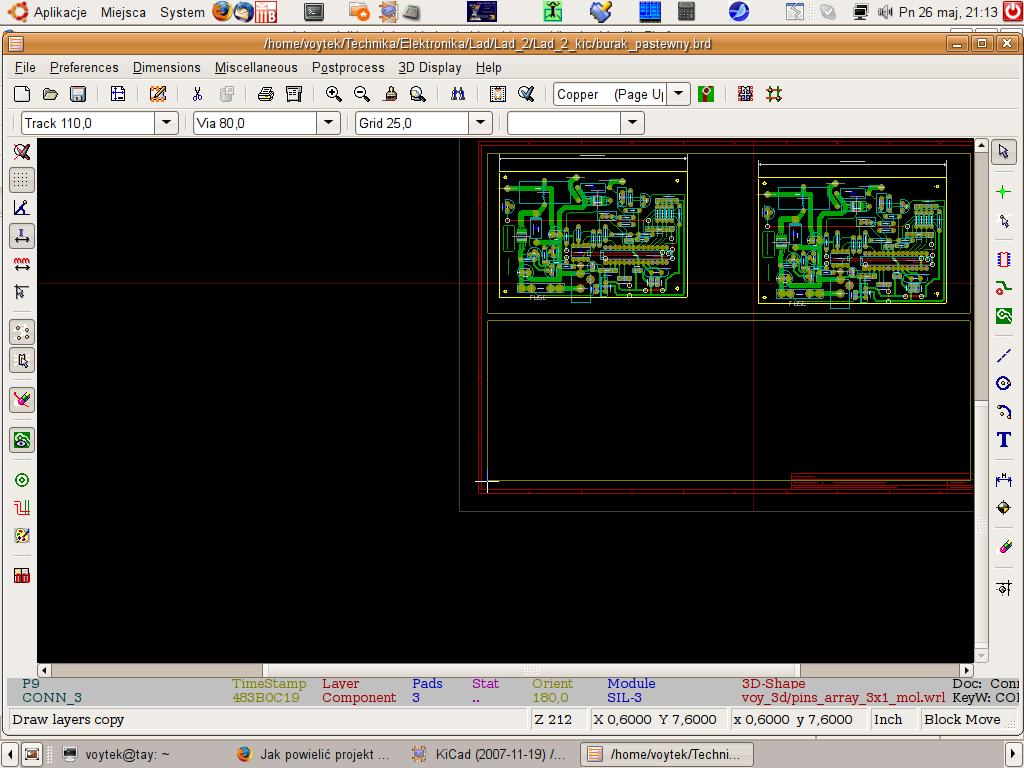Expand the empty zoom selection dropdown
This screenshot has width=1024, height=768.
[x=632, y=123]
